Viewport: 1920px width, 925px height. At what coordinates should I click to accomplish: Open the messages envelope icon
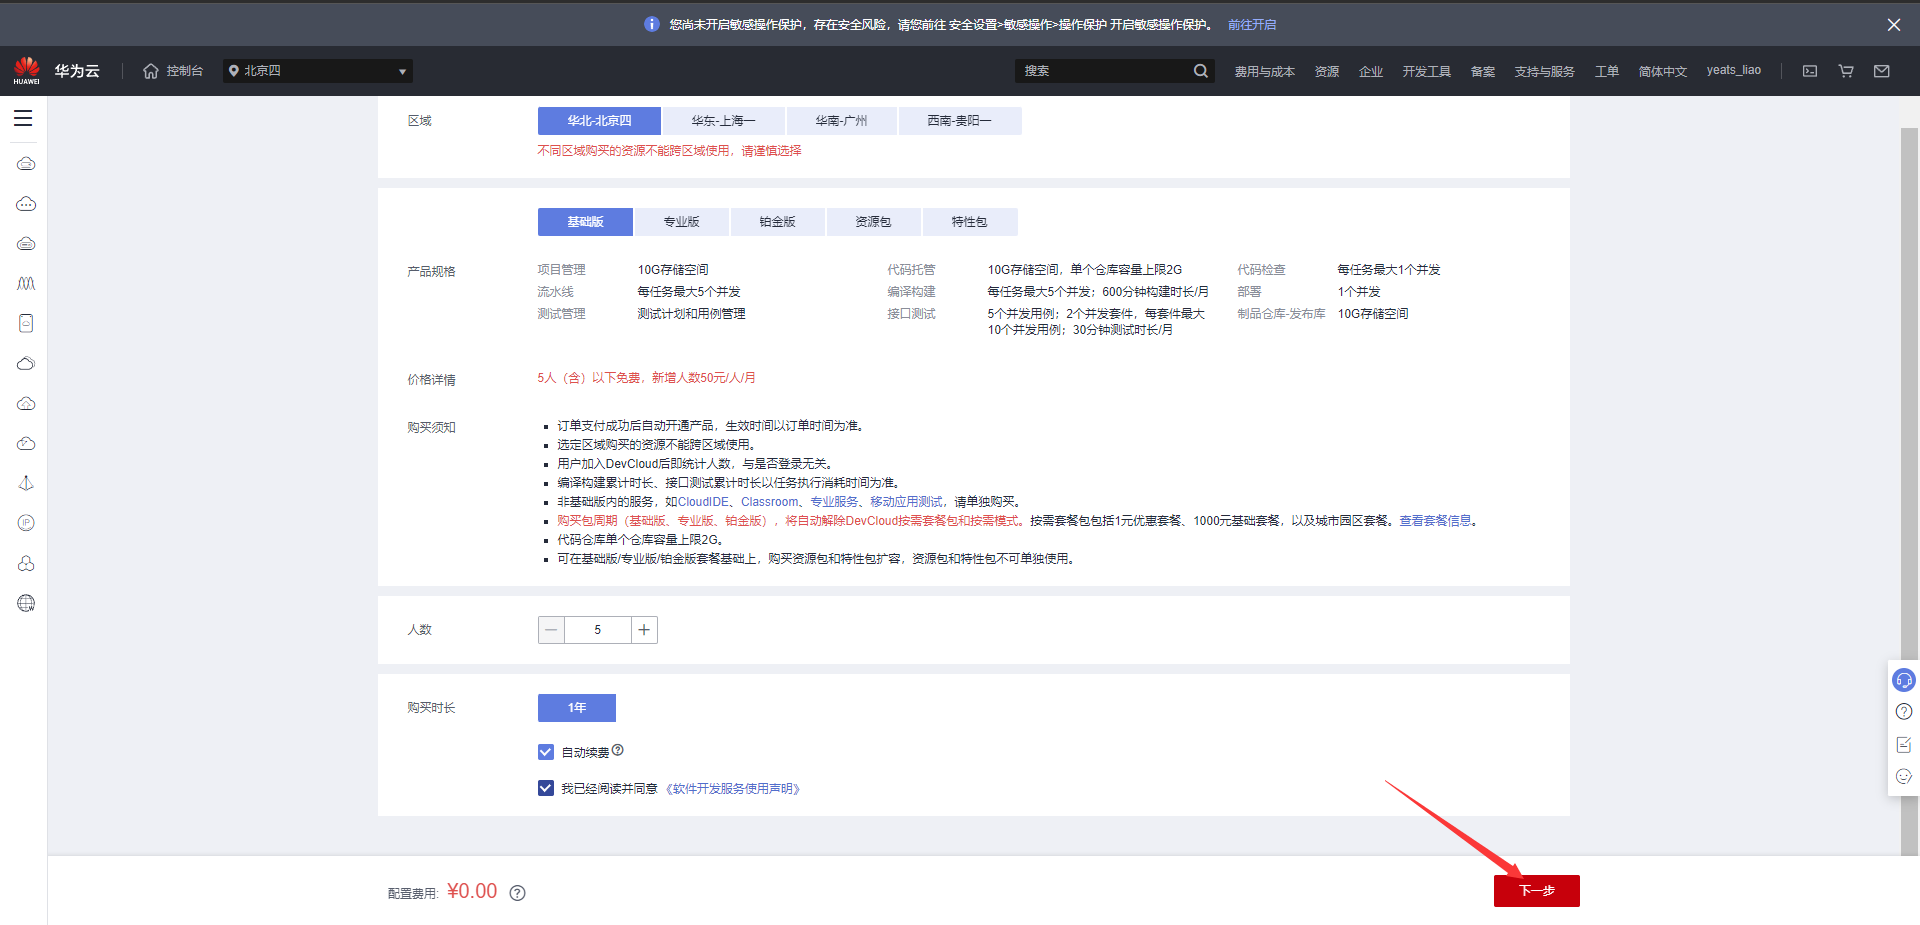1882,71
